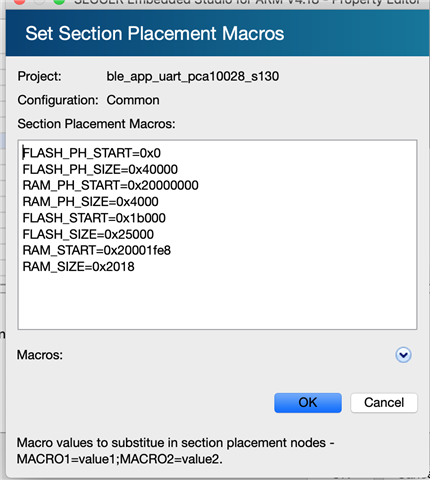Click the FLASH_PH_SIZE=0x40000 line

100,169
